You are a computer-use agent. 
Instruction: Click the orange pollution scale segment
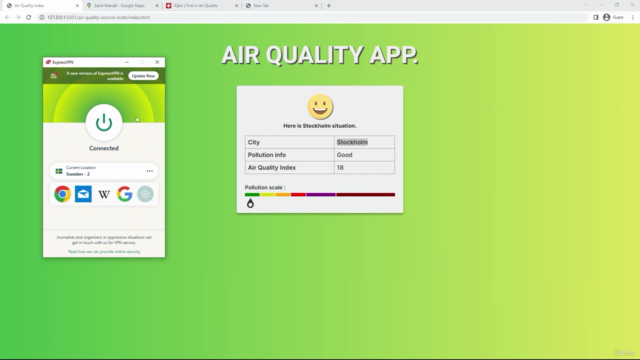coord(283,195)
